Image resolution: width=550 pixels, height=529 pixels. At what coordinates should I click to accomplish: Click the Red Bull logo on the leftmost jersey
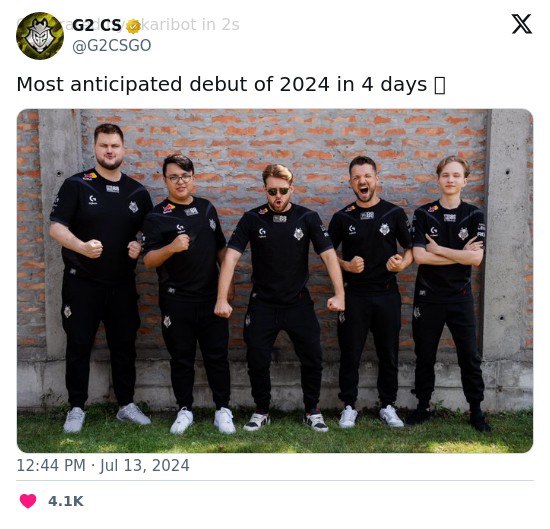pyautogui.click(x=89, y=176)
